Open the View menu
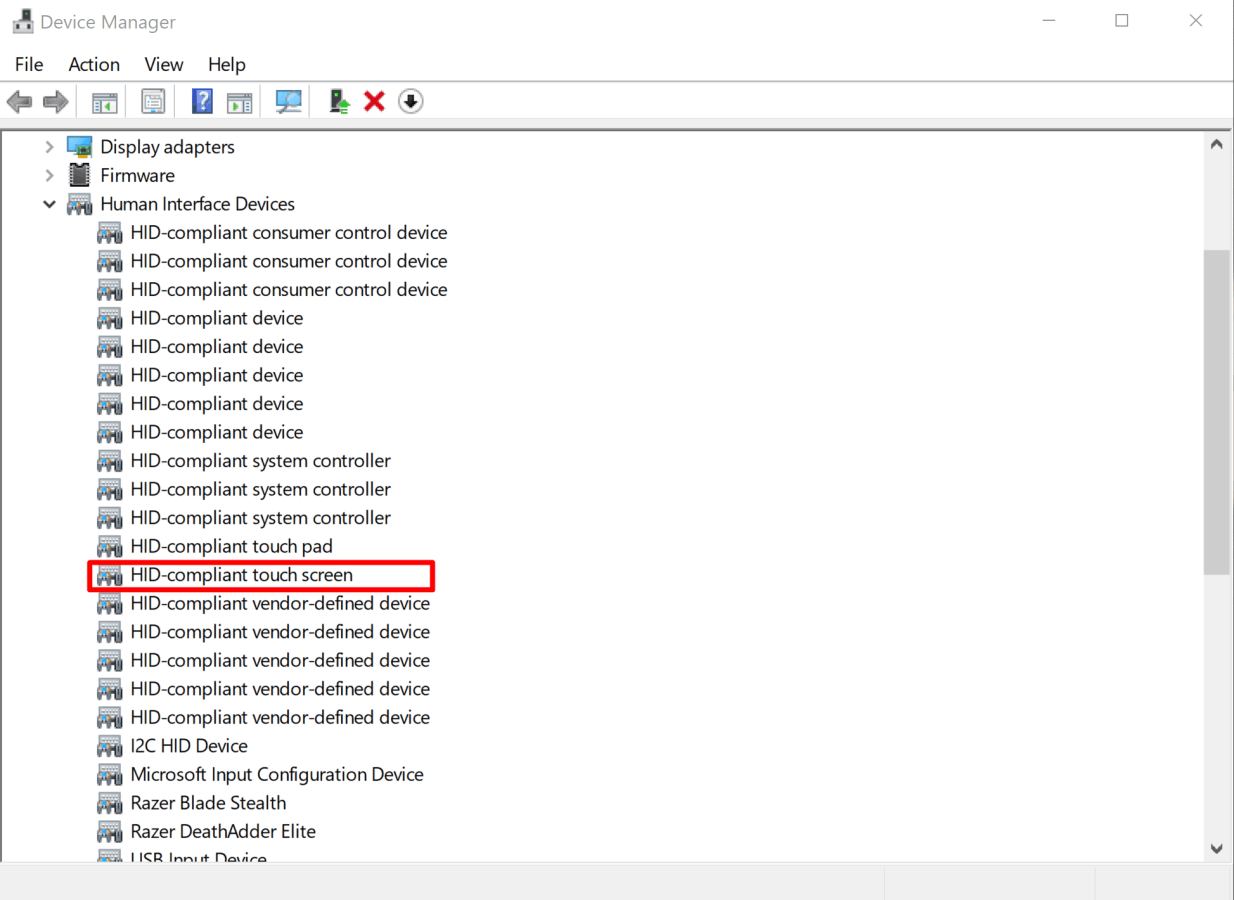The height and width of the screenshot is (900, 1234). point(163,64)
